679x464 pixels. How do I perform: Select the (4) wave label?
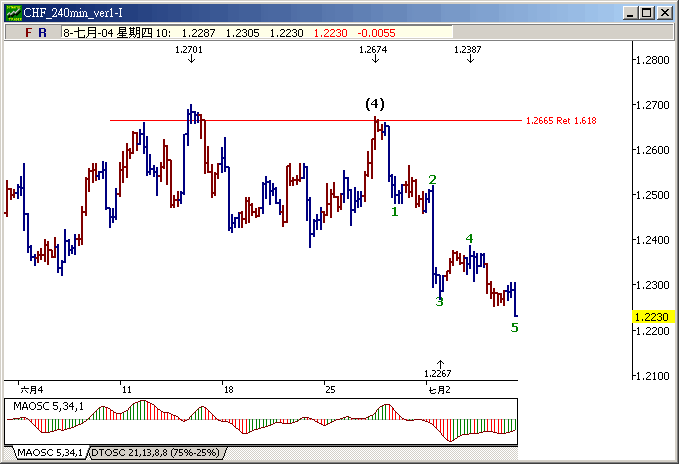[375, 104]
